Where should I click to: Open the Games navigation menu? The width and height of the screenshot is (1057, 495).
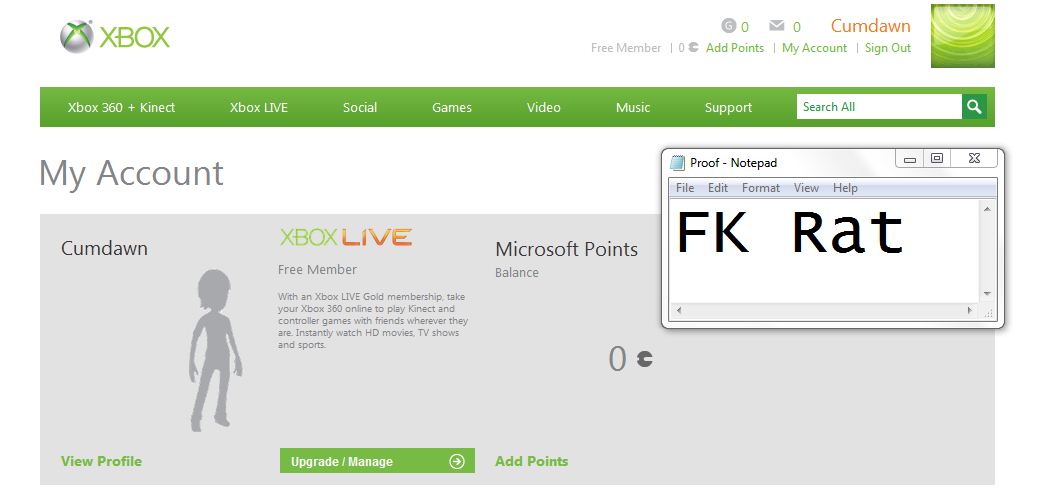452,107
